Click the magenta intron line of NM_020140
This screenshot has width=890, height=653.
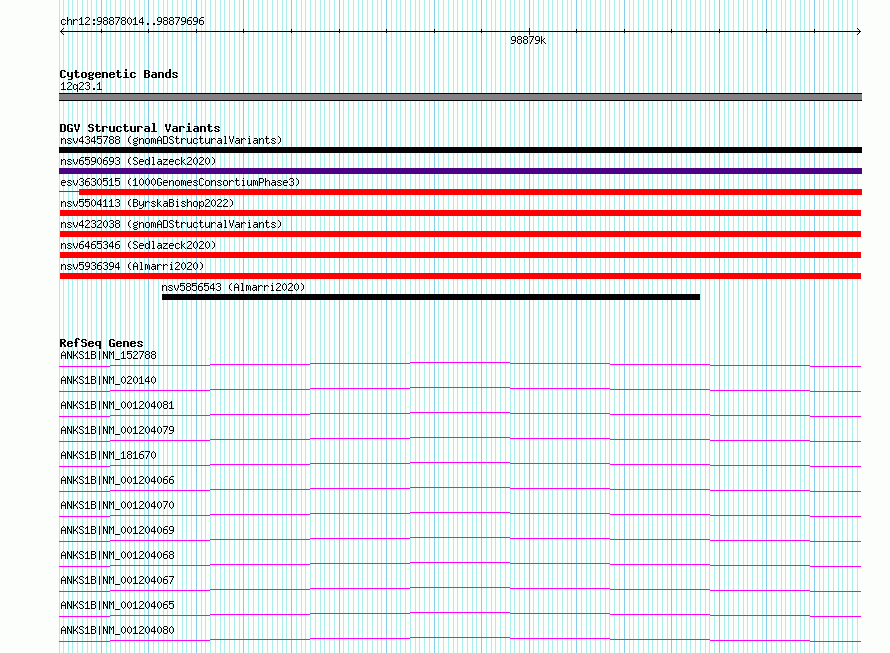[x=460, y=388]
